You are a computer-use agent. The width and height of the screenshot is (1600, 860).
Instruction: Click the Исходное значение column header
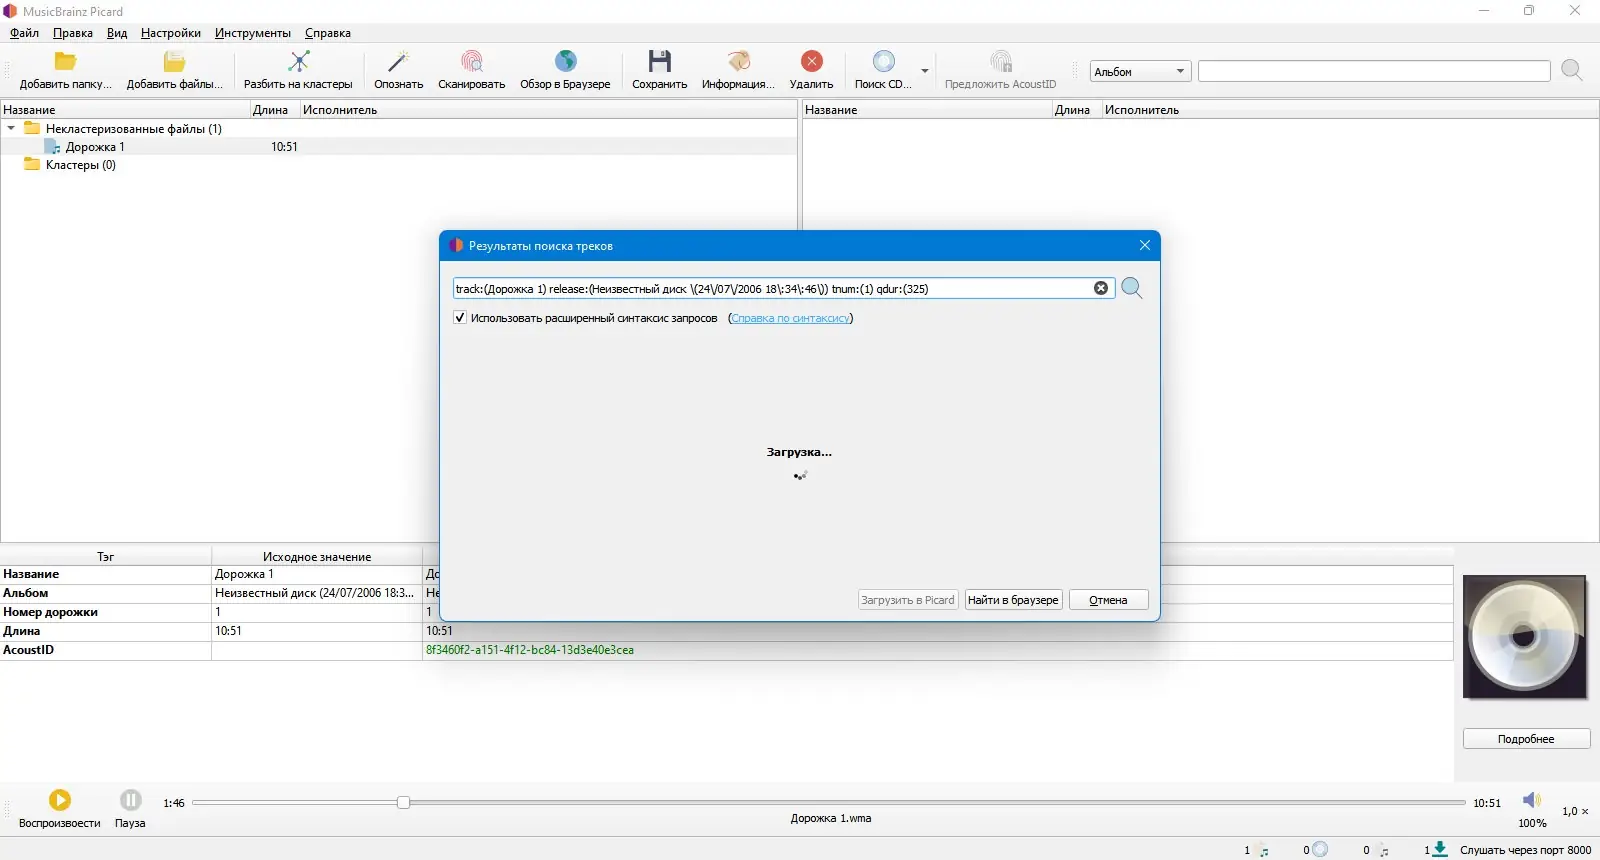click(x=317, y=557)
